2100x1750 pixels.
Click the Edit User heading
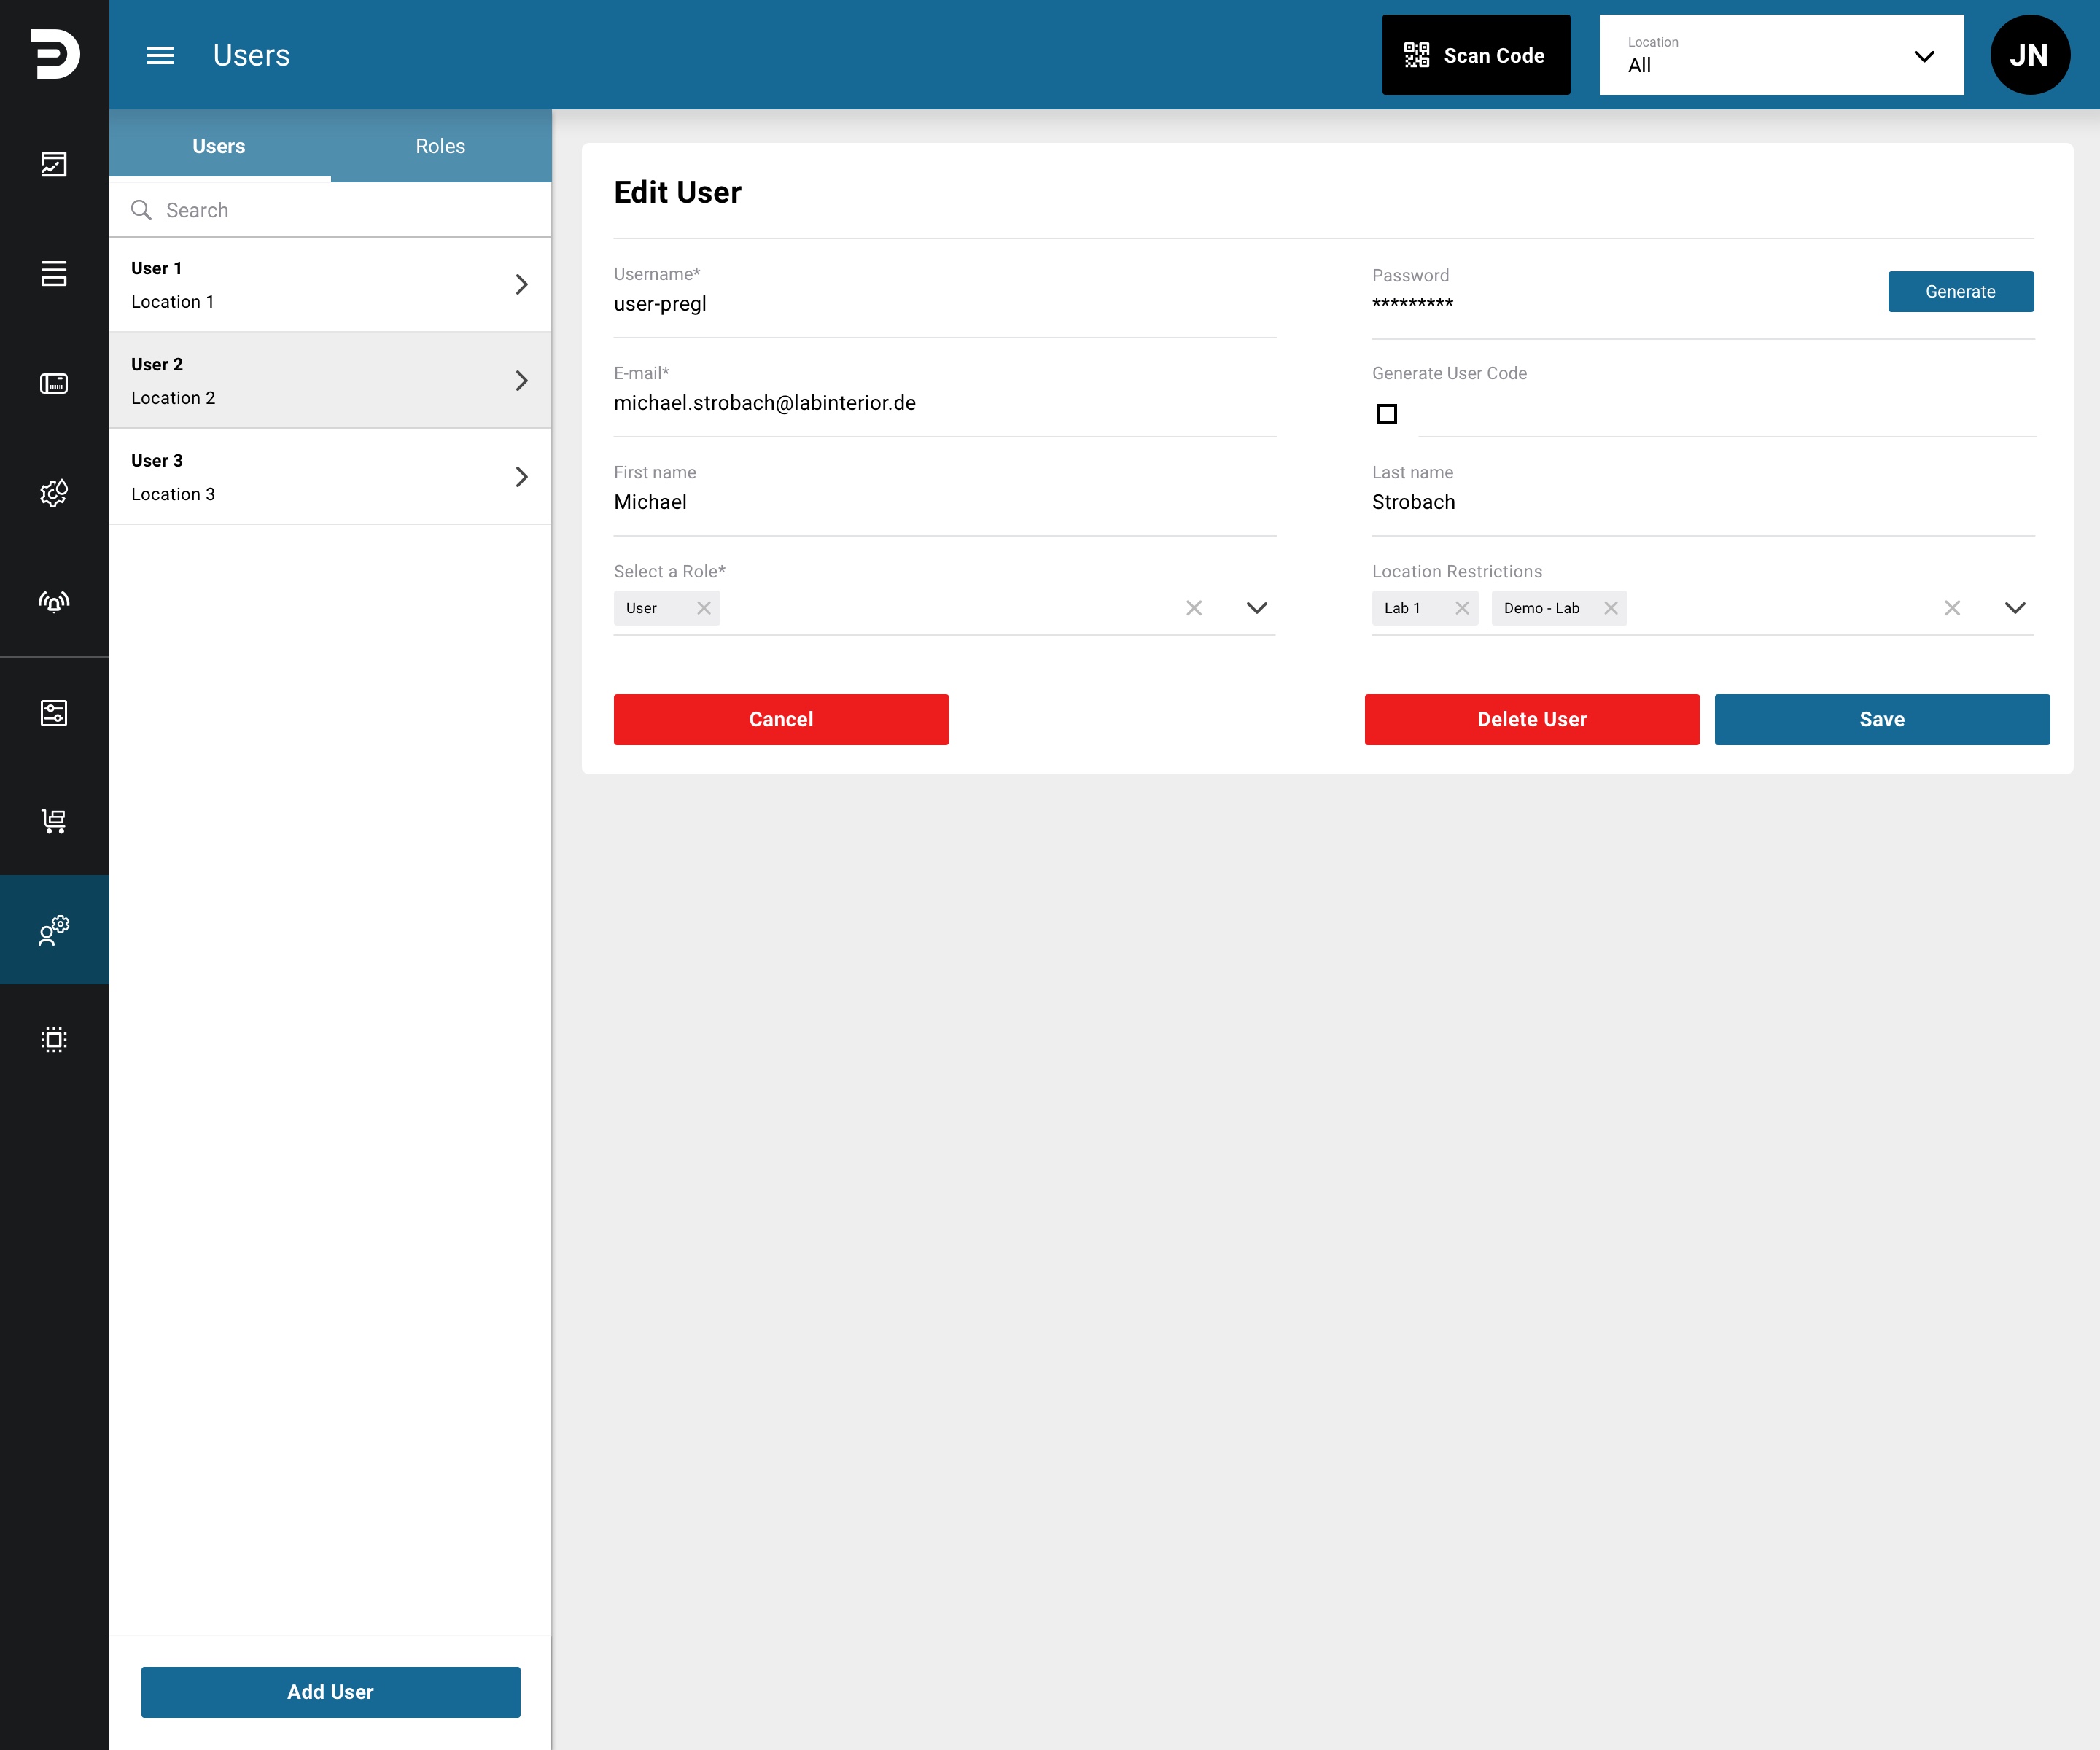pos(677,192)
